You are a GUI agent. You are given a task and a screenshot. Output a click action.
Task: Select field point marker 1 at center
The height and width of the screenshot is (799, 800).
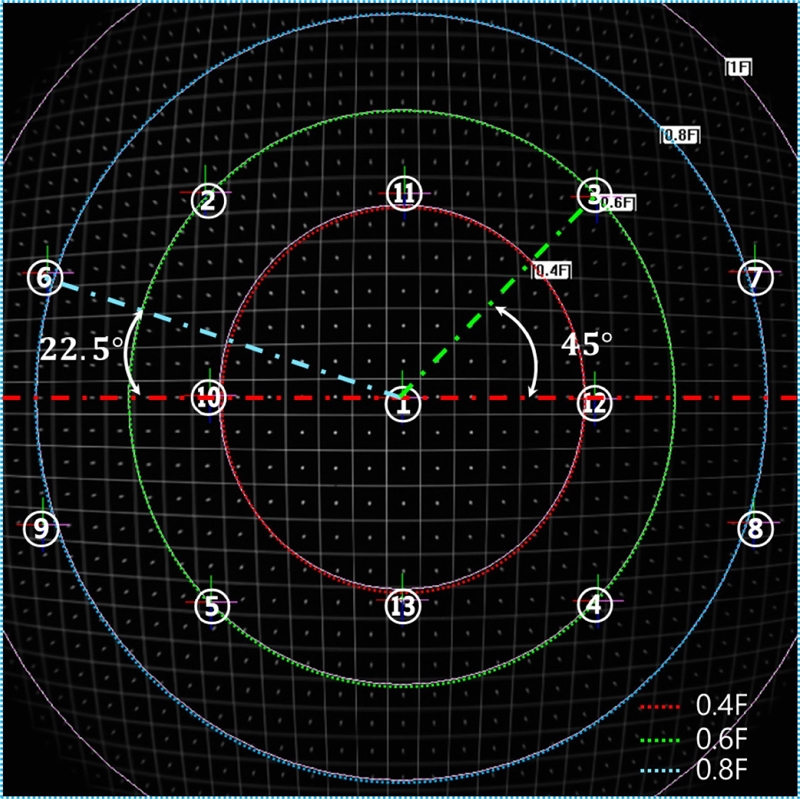(402, 404)
